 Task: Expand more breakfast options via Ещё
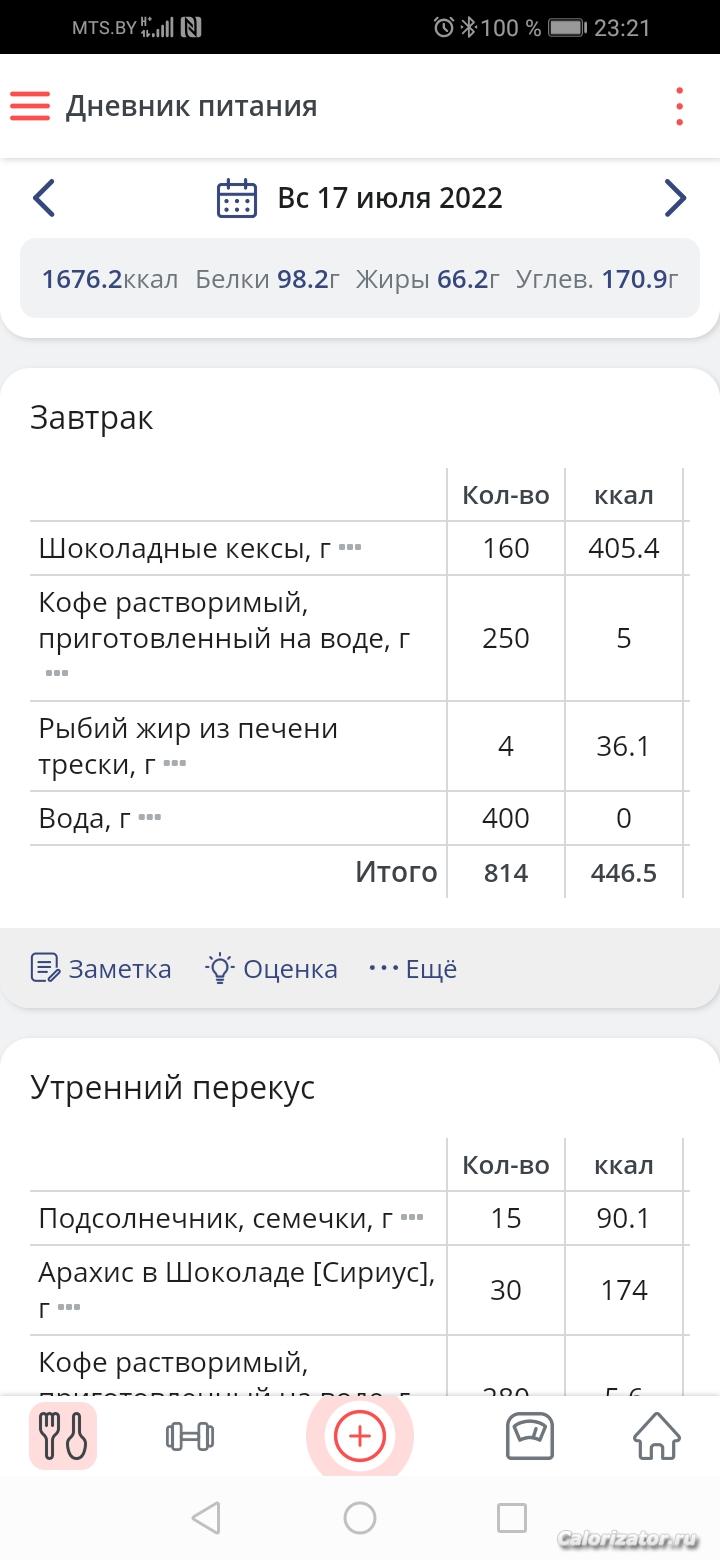413,968
